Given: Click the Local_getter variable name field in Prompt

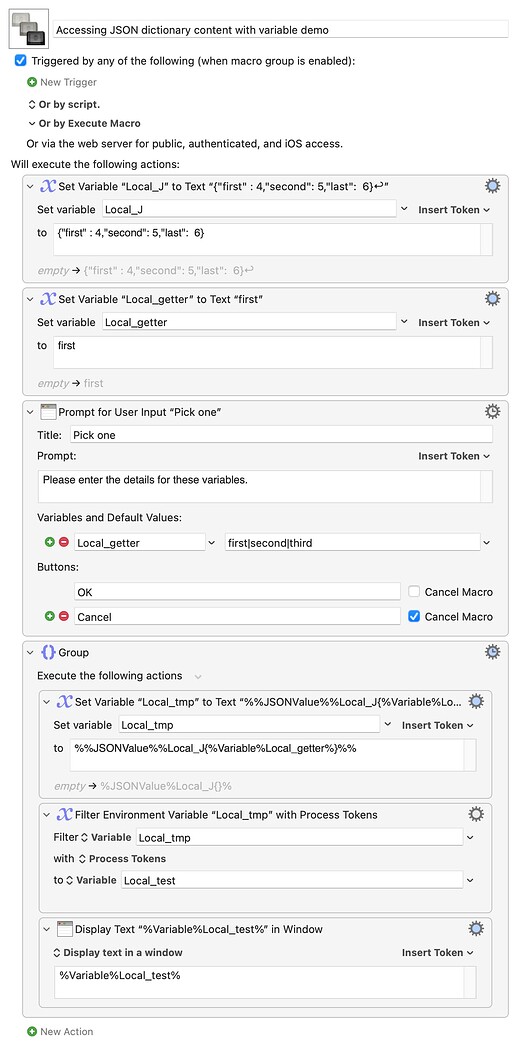Looking at the screenshot, I should pos(140,542).
